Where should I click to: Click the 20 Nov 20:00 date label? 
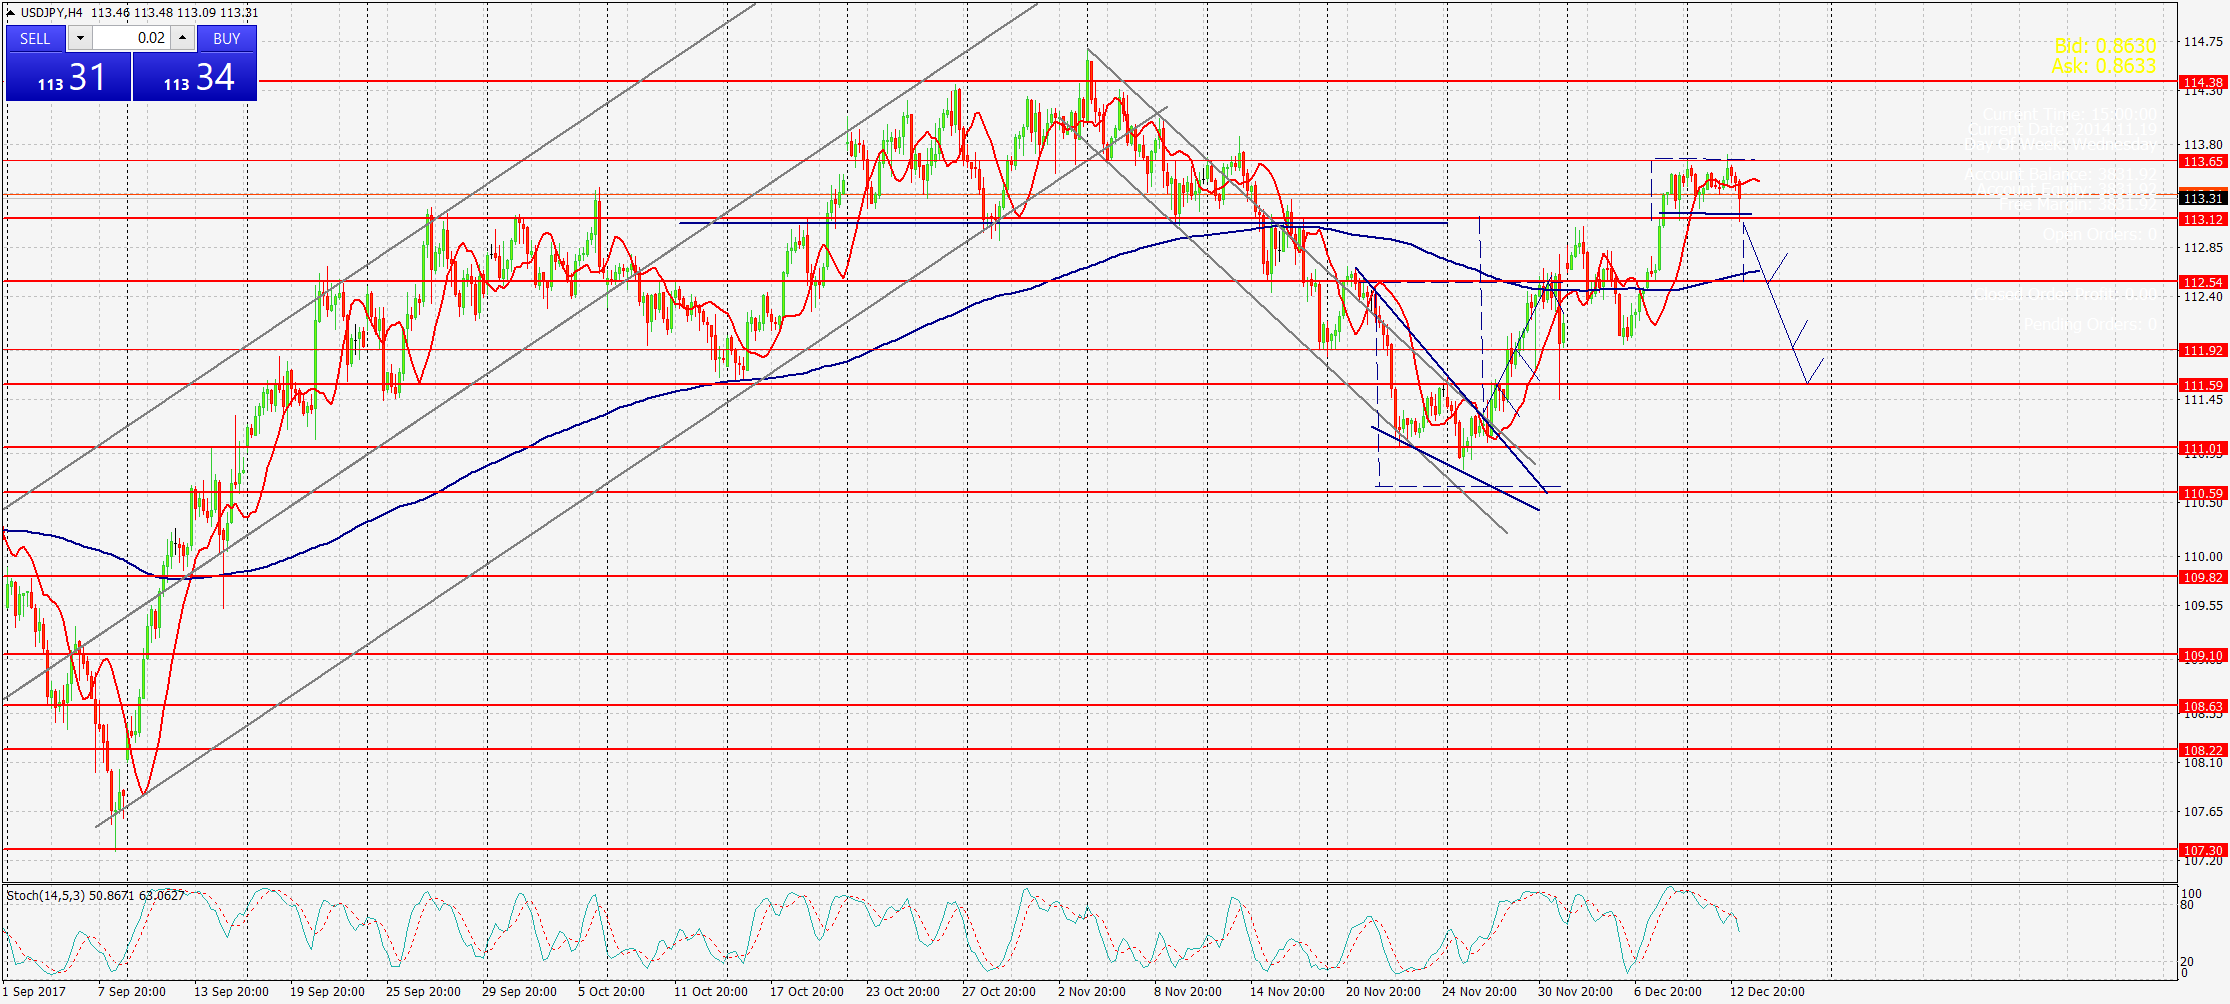click(1383, 992)
